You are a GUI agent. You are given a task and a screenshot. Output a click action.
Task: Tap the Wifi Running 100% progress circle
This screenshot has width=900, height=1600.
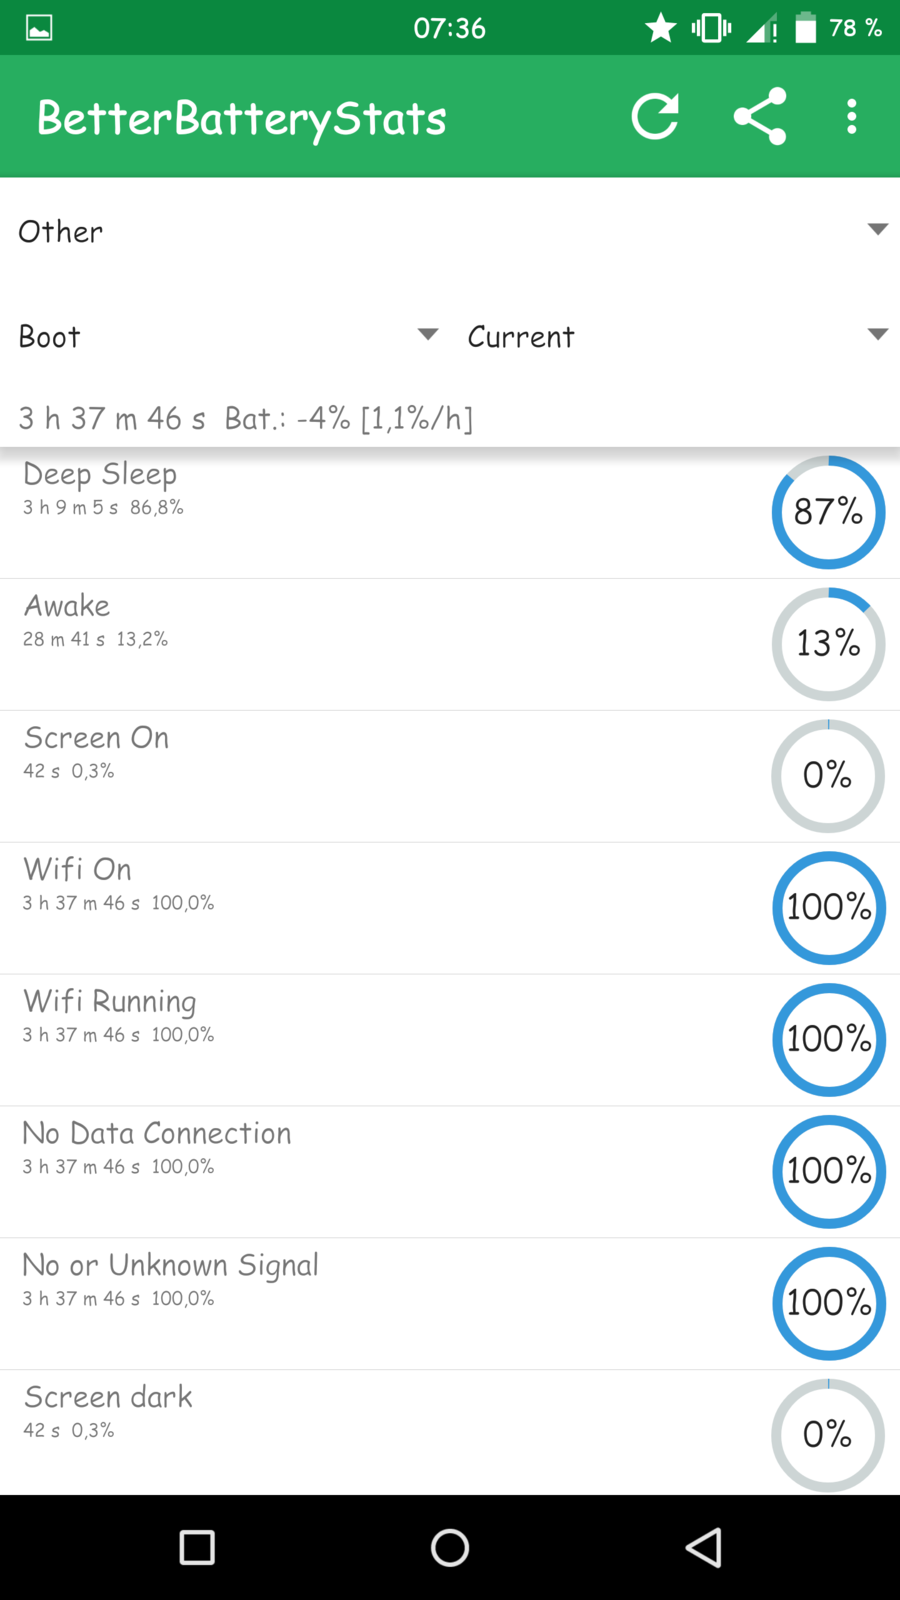pyautogui.click(x=828, y=1040)
